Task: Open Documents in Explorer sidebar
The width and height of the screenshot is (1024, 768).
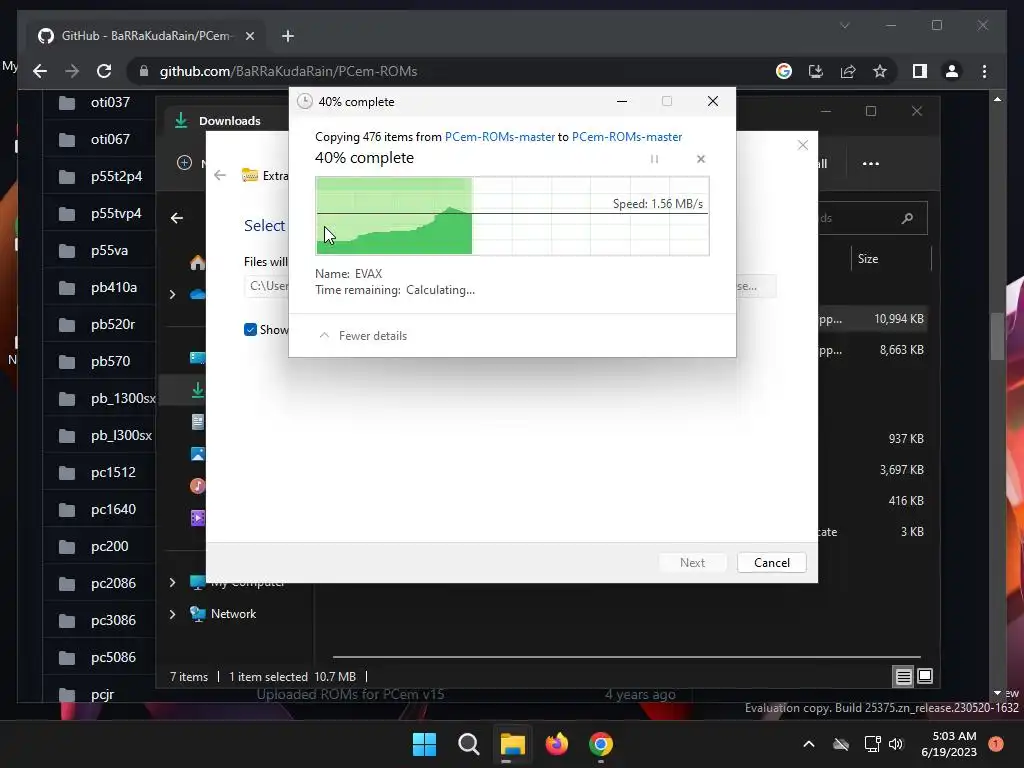Action: pos(197,422)
